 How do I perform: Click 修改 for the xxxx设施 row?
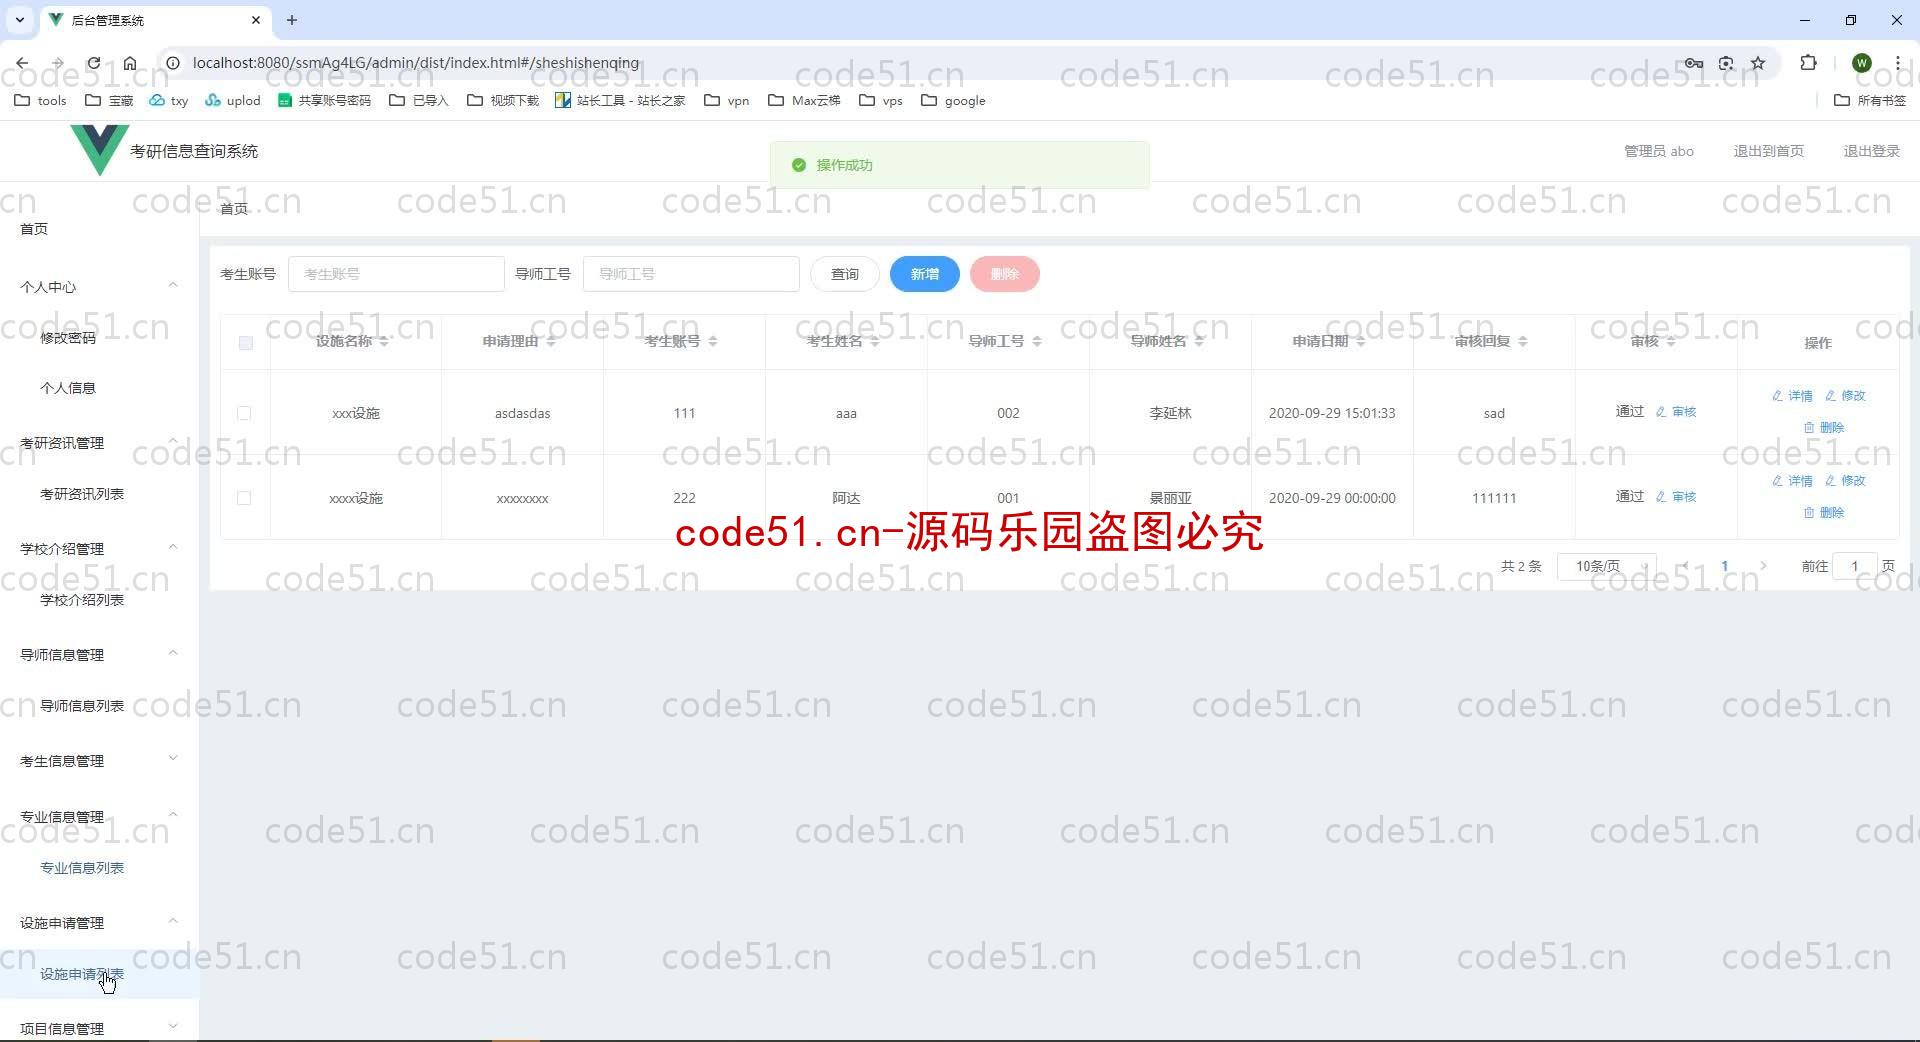1845,481
